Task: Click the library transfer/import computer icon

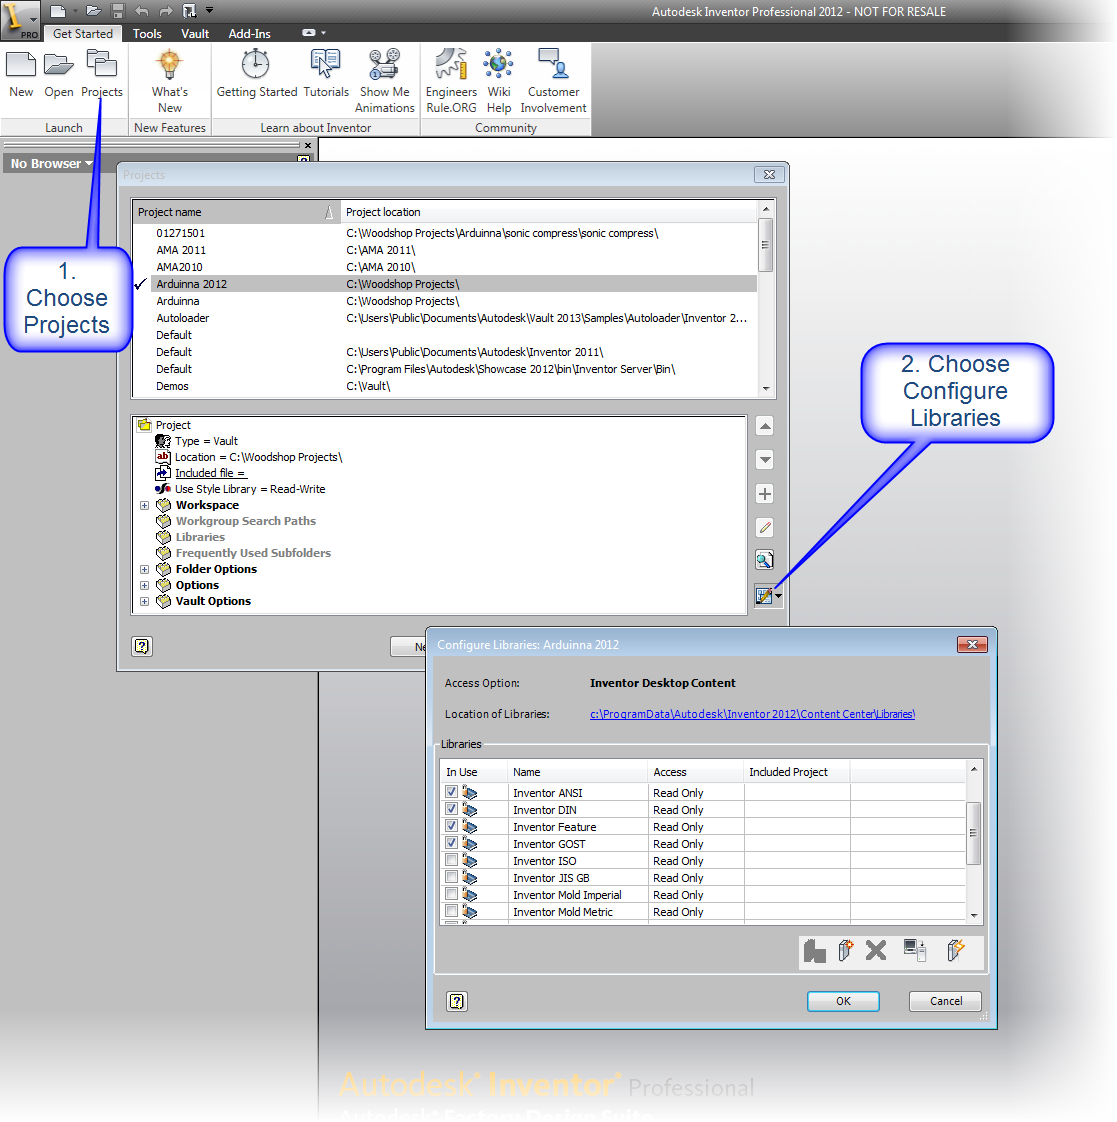Action: coord(914,951)
